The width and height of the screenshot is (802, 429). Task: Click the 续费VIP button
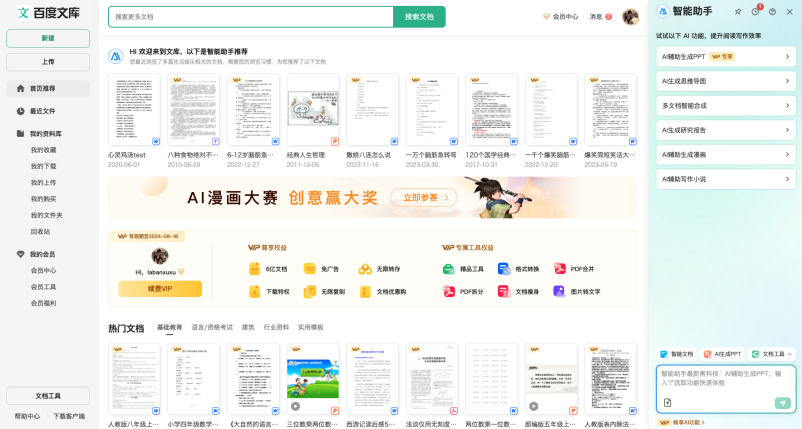pyautogui.click(x=160, y=289)
